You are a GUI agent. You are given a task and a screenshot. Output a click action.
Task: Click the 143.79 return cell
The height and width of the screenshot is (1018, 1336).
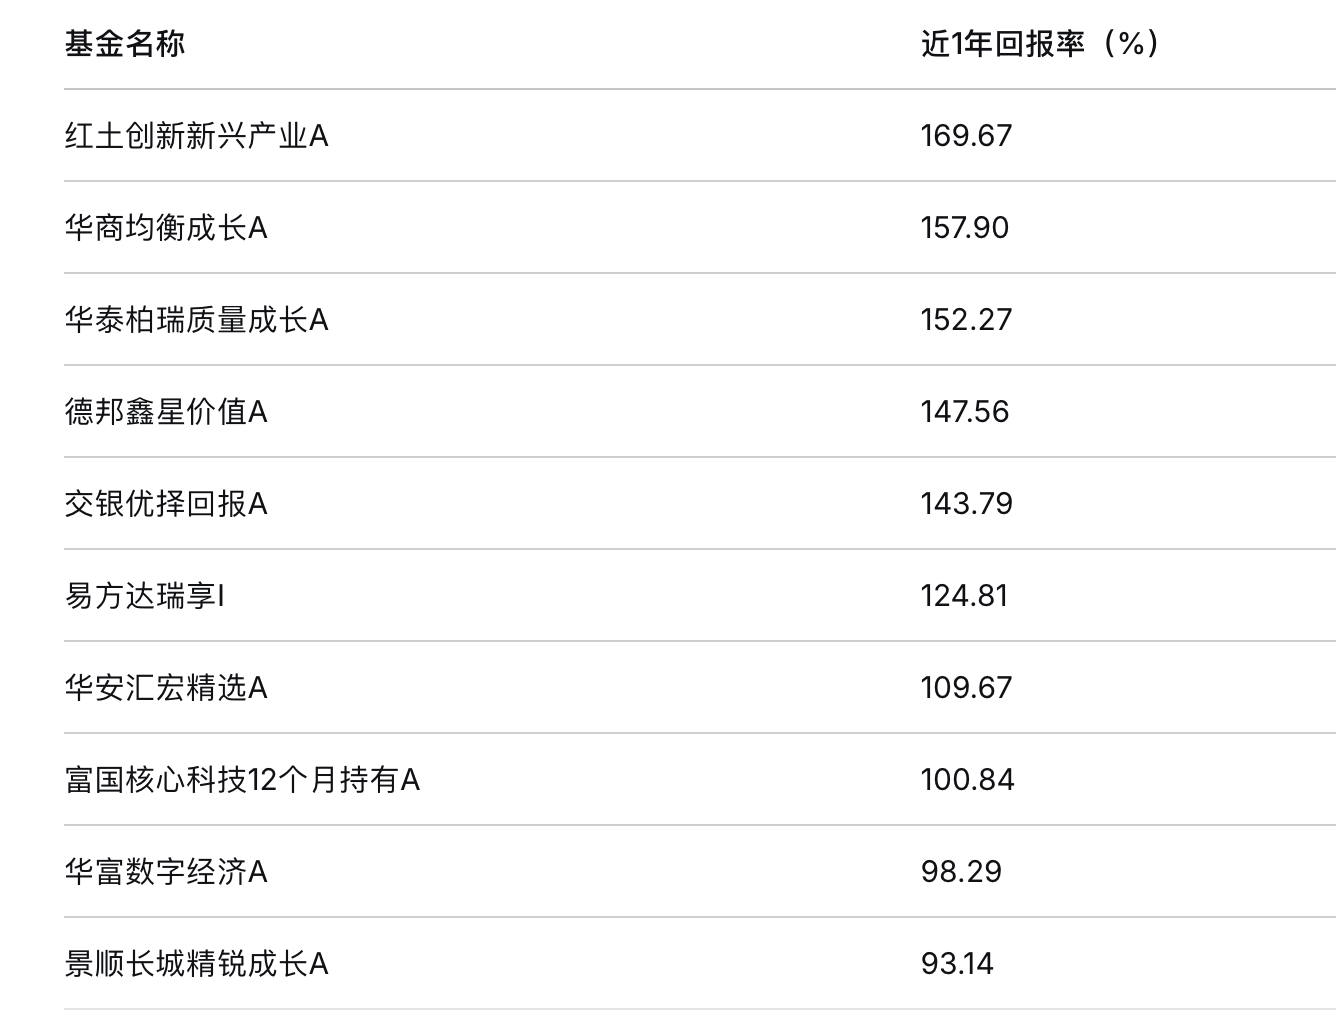click(x=966, y=504)
